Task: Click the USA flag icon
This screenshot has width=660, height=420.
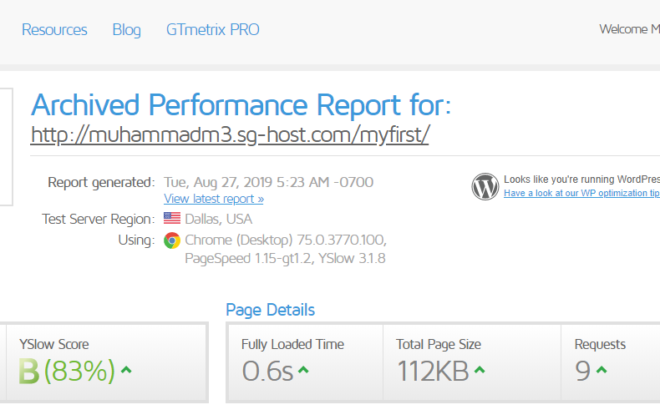Action: pyautogui.click(x=172, y=218)
